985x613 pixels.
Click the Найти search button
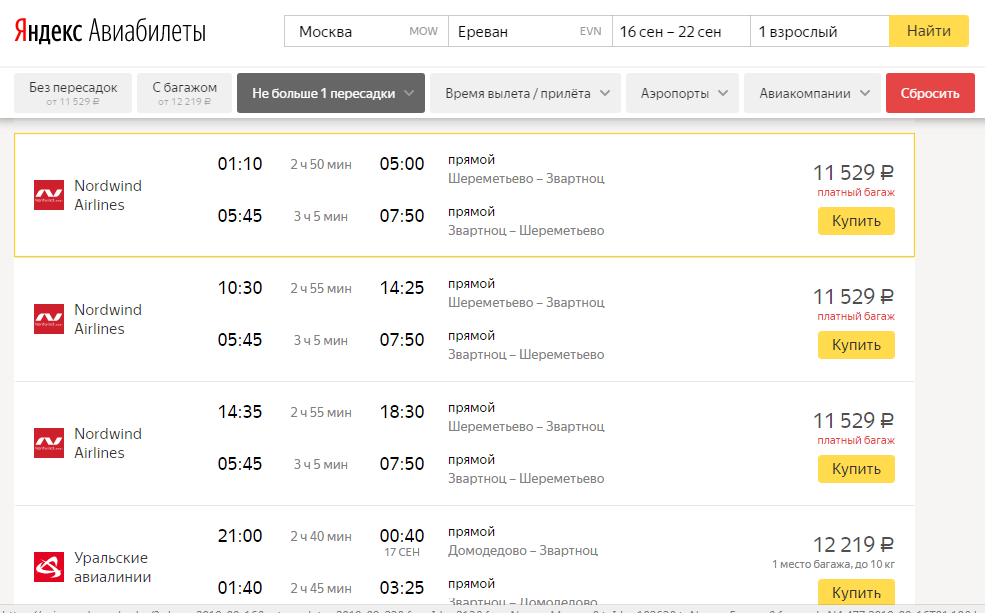coord(929,31)
